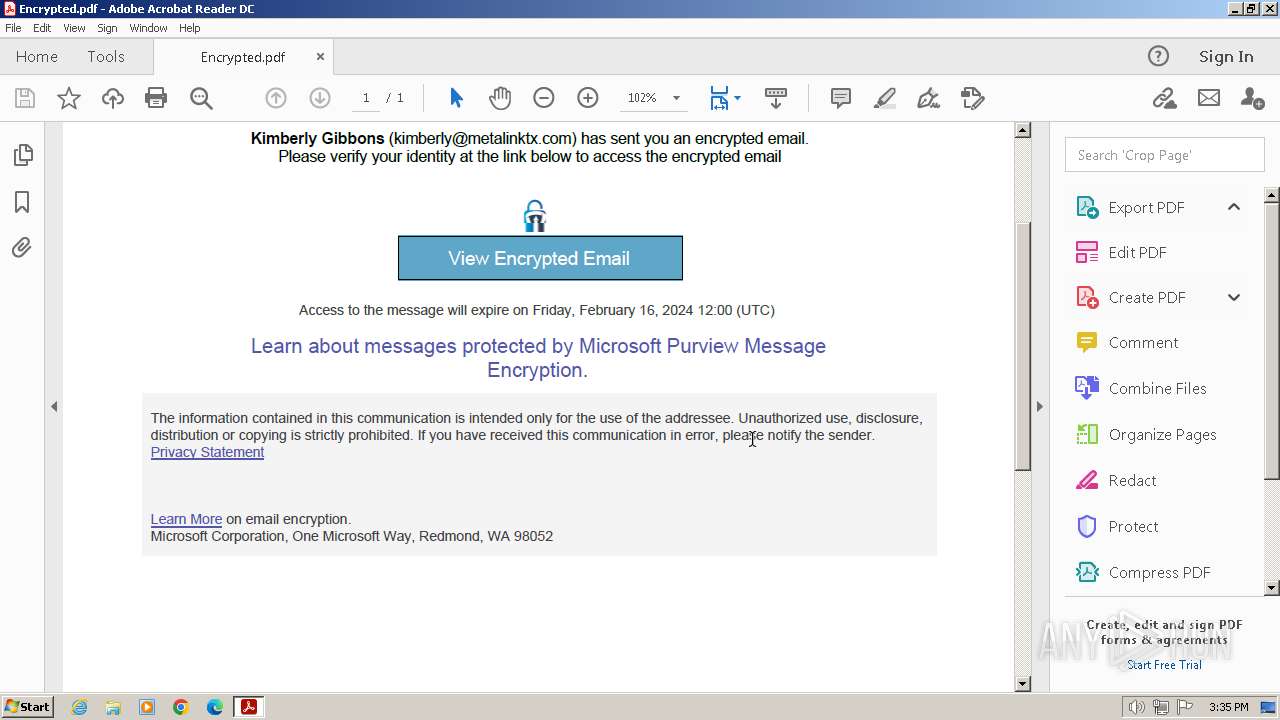The width and height of the screenshot is (1280, 720).
Task: Add document to starred with the star icon
Action: pyautogui.click(x=69, y=98)
